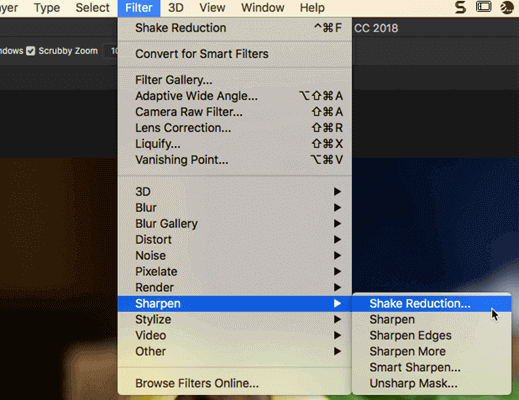Image resolution: width=519 pixels, height=400 pixels.
Task: Click the round globe icon in menu bar
Action: [506, 7]
